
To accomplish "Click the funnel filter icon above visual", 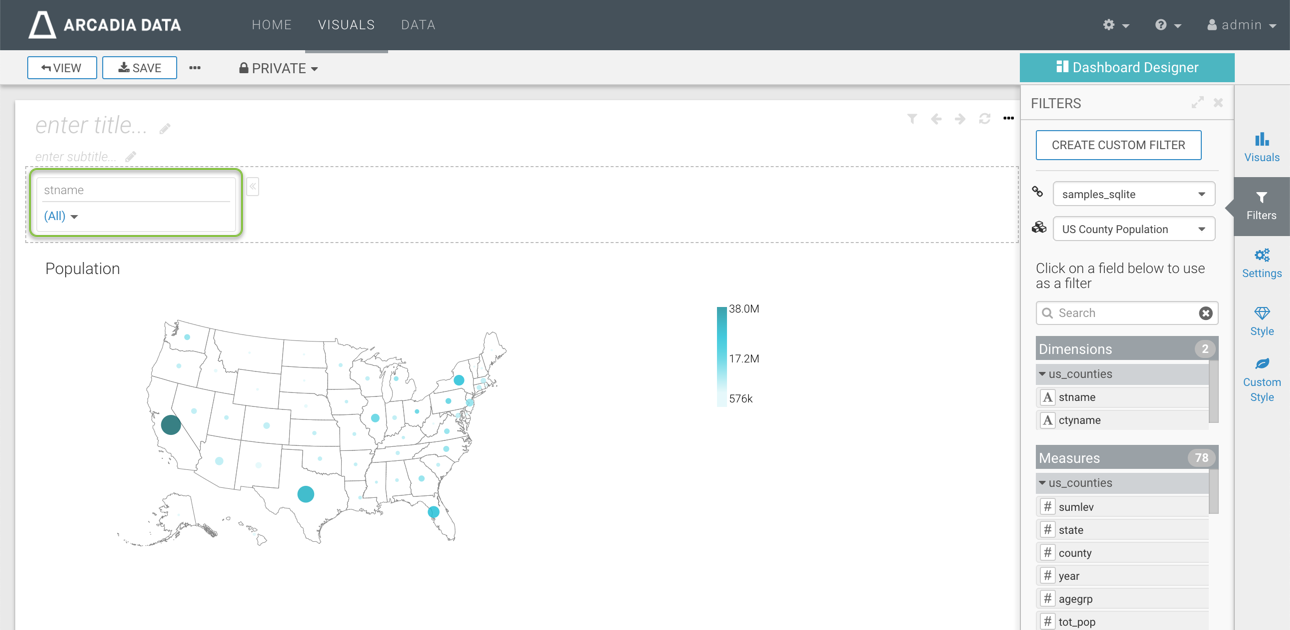I will pyautogui.click(x=912, y=119).
